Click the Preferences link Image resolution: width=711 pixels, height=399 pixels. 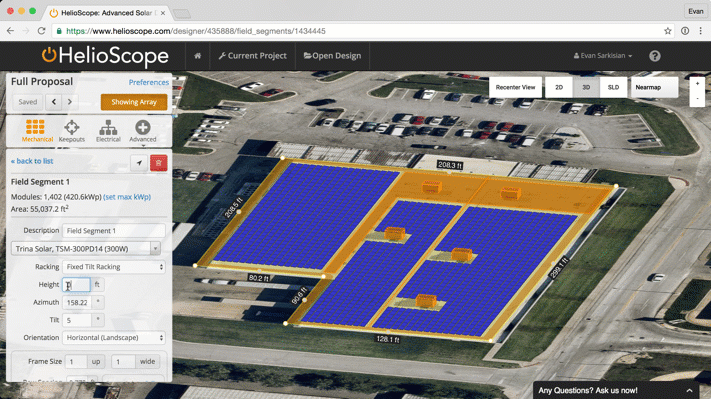click(149, 82)
